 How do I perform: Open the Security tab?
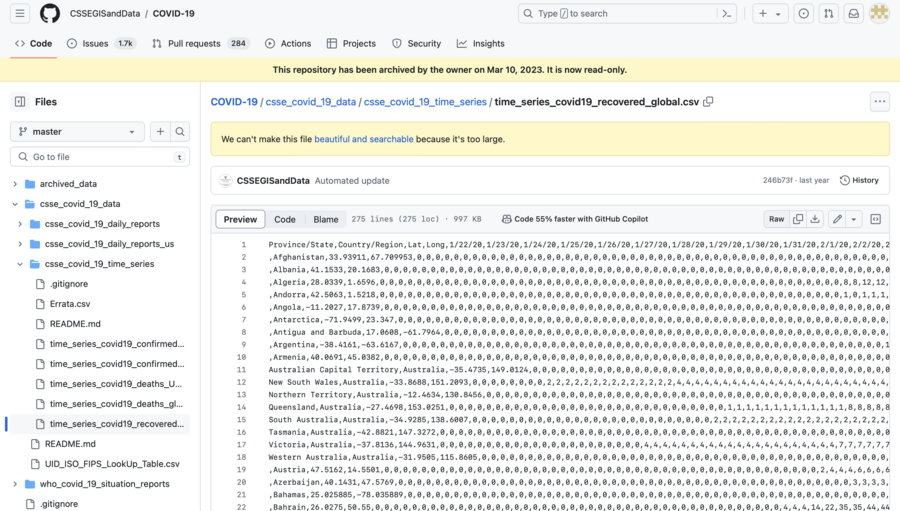coord(417,44)
